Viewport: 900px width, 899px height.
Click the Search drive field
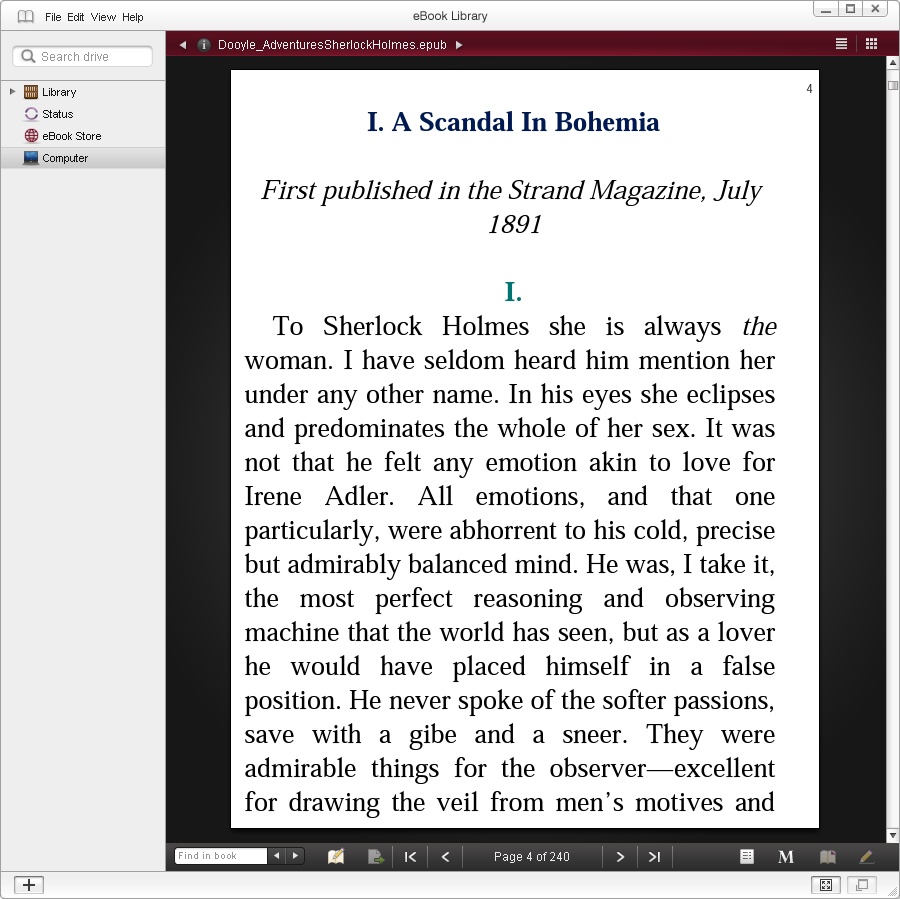83,56
